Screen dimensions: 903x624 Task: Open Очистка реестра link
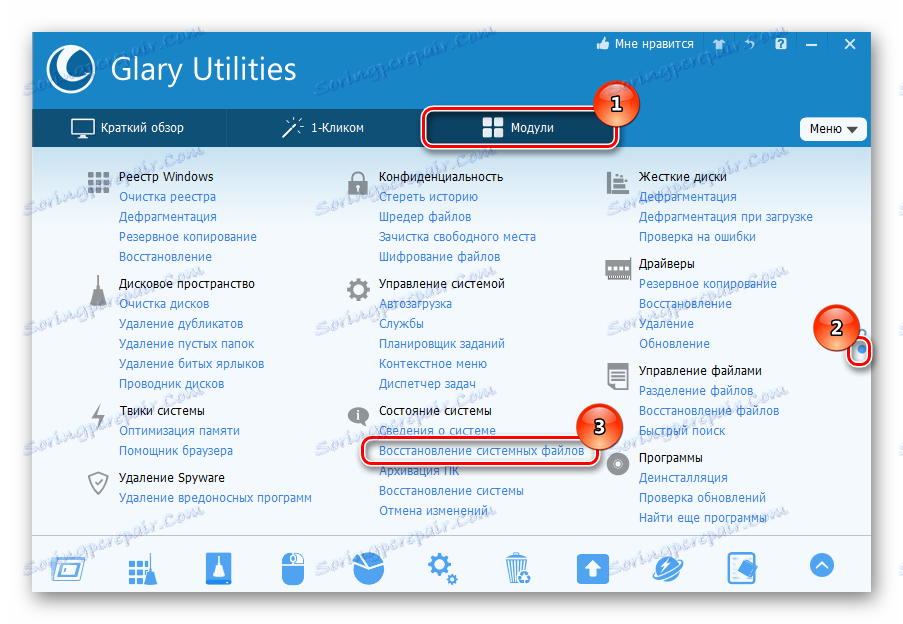(167, 197)
